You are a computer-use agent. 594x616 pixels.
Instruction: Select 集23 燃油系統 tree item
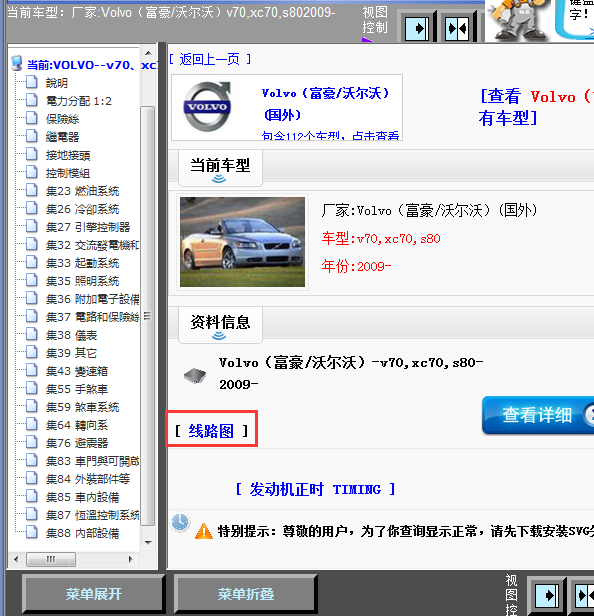(x=82, y=191)
